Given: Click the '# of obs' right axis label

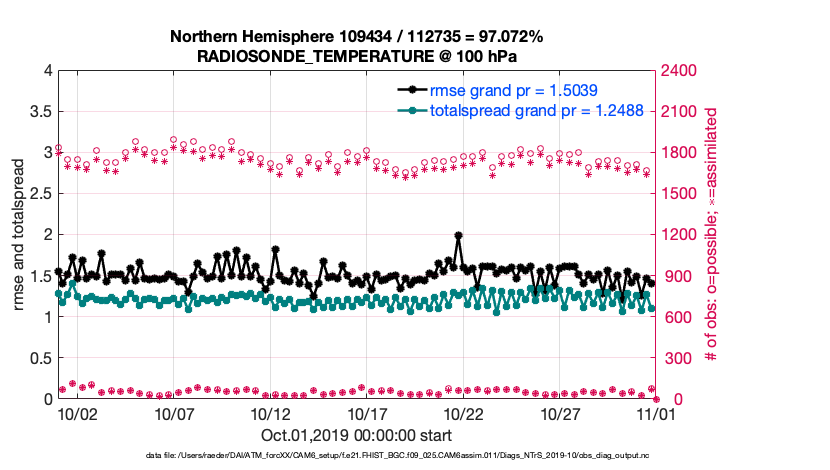Looking at the screenshot, I should [x=712, y=235].
